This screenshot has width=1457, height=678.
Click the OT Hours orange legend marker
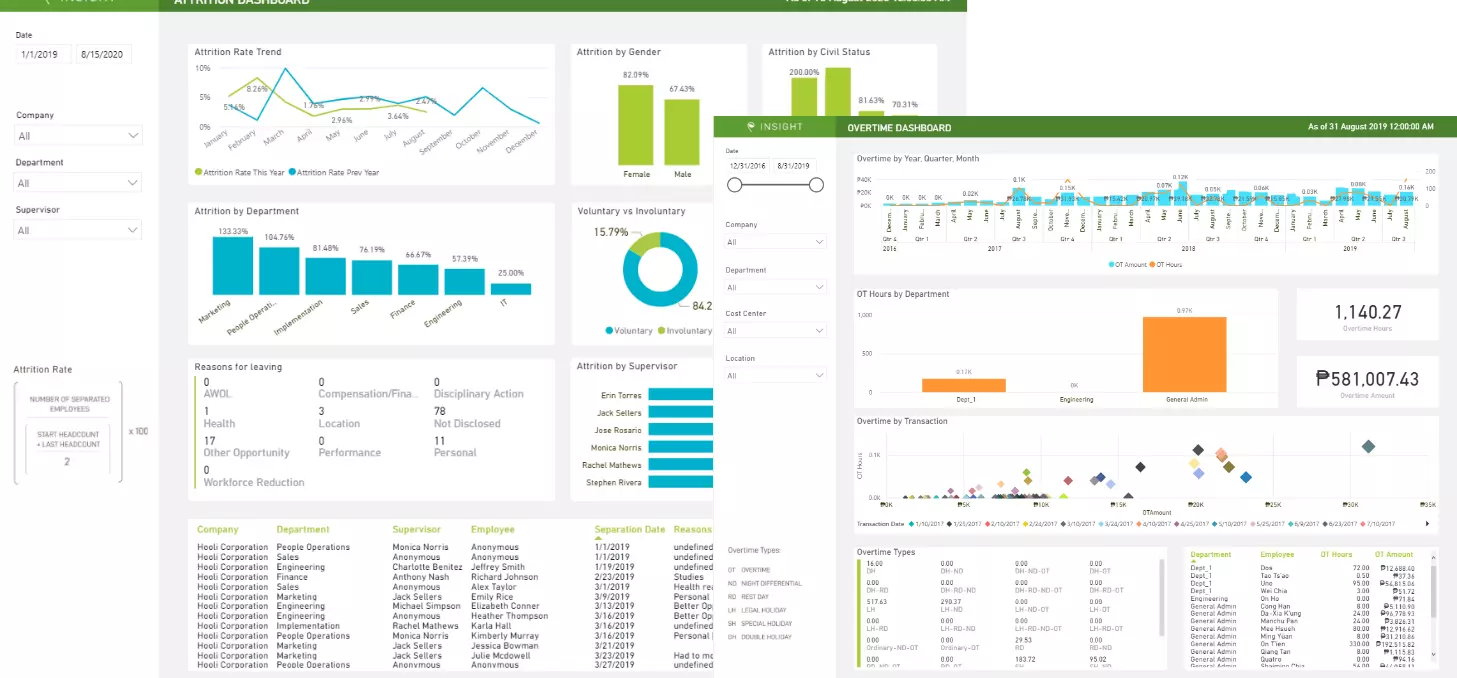coord(1149,265)
